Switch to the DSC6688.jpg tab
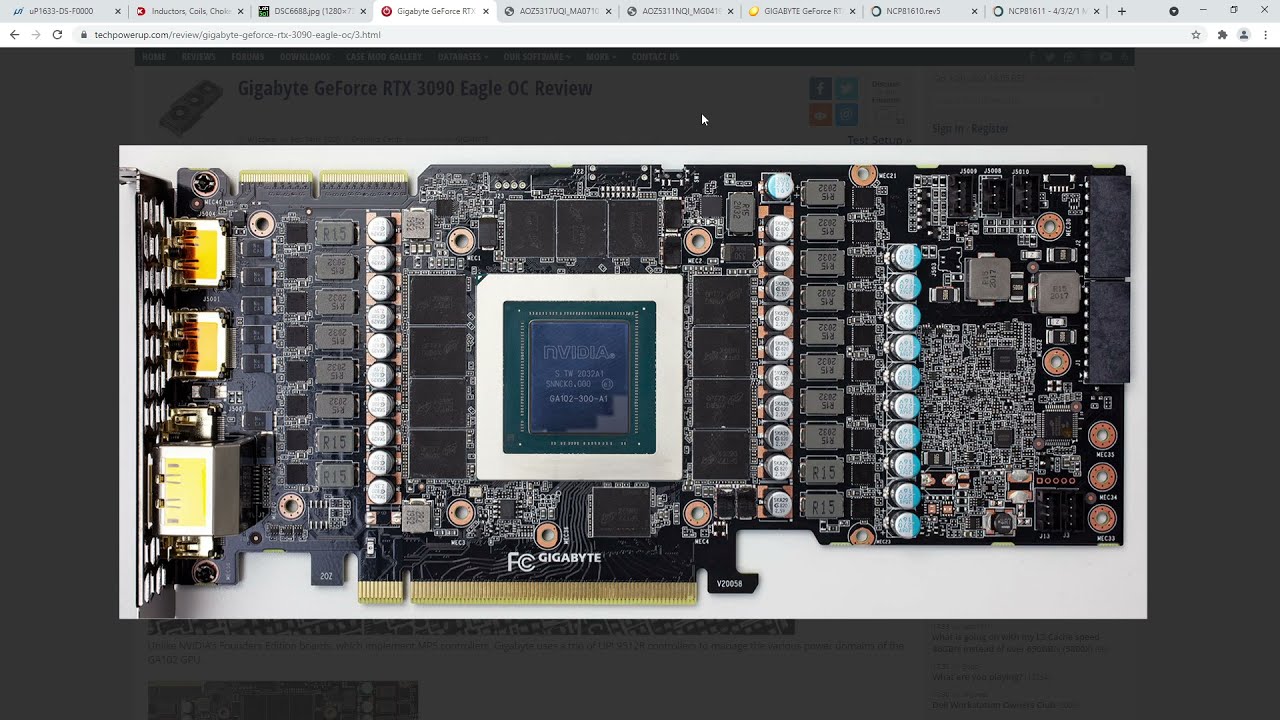 click(312, 11)
